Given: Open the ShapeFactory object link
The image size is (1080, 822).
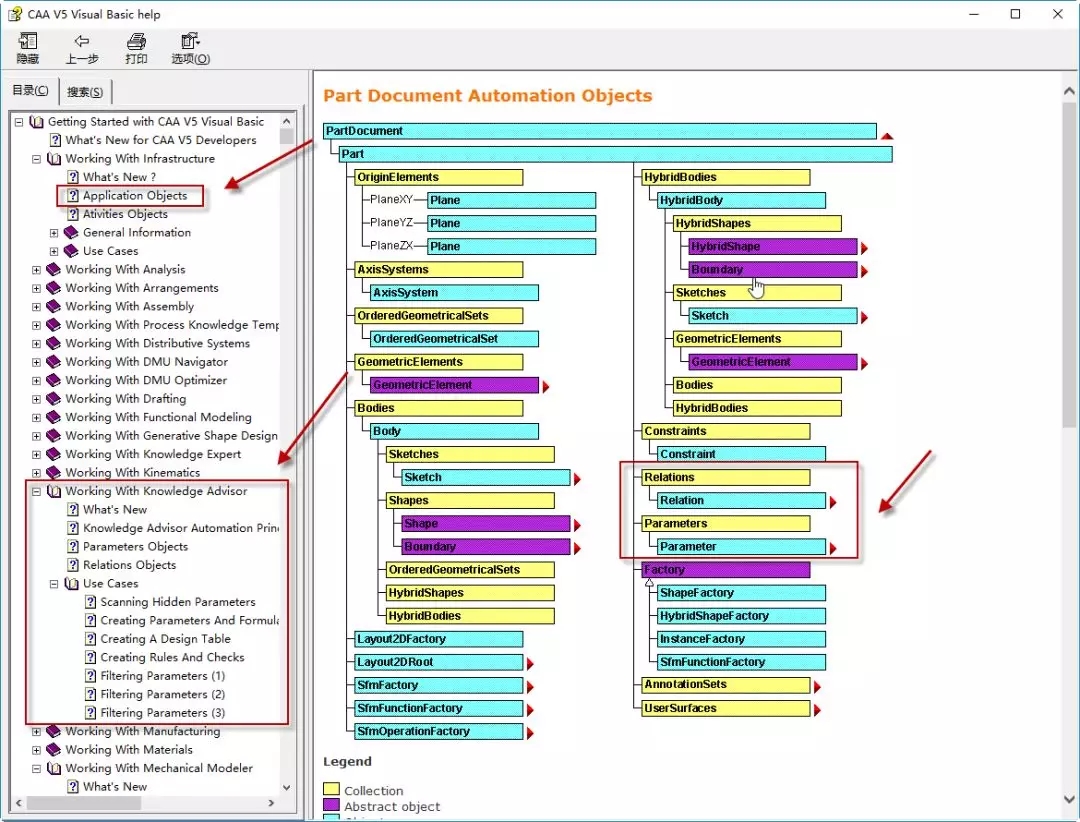Looking at the screenshot, I should point(741,593).
